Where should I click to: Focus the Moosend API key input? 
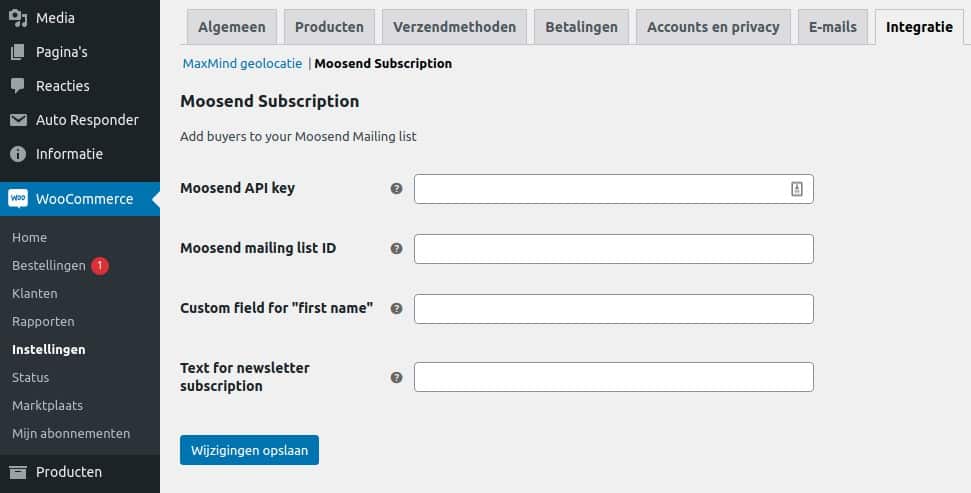pyautogui.click(x=614, y=189)
